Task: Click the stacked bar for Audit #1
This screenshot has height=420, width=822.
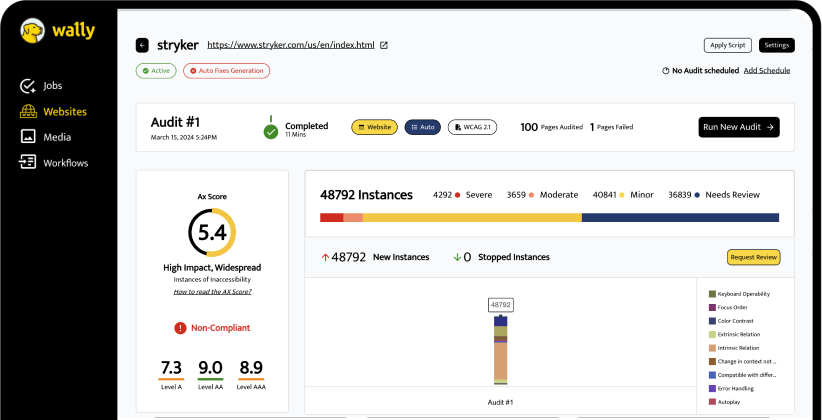Action: [x=501, y=350]
